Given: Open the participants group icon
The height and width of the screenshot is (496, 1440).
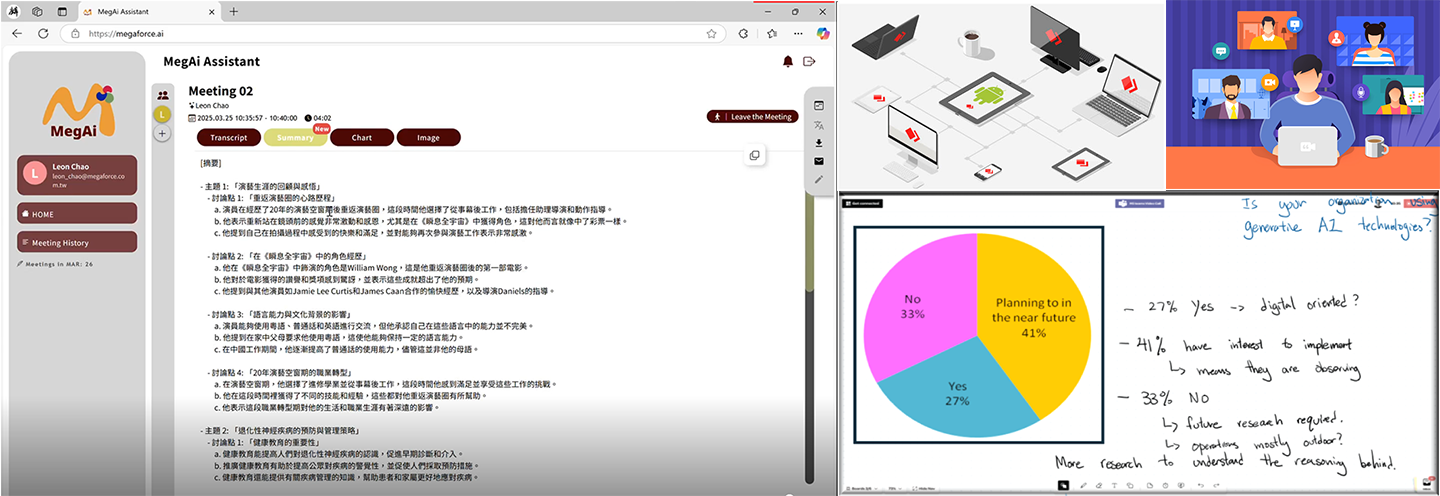Looking at the screenshot, I should click(x=162, y=95).
